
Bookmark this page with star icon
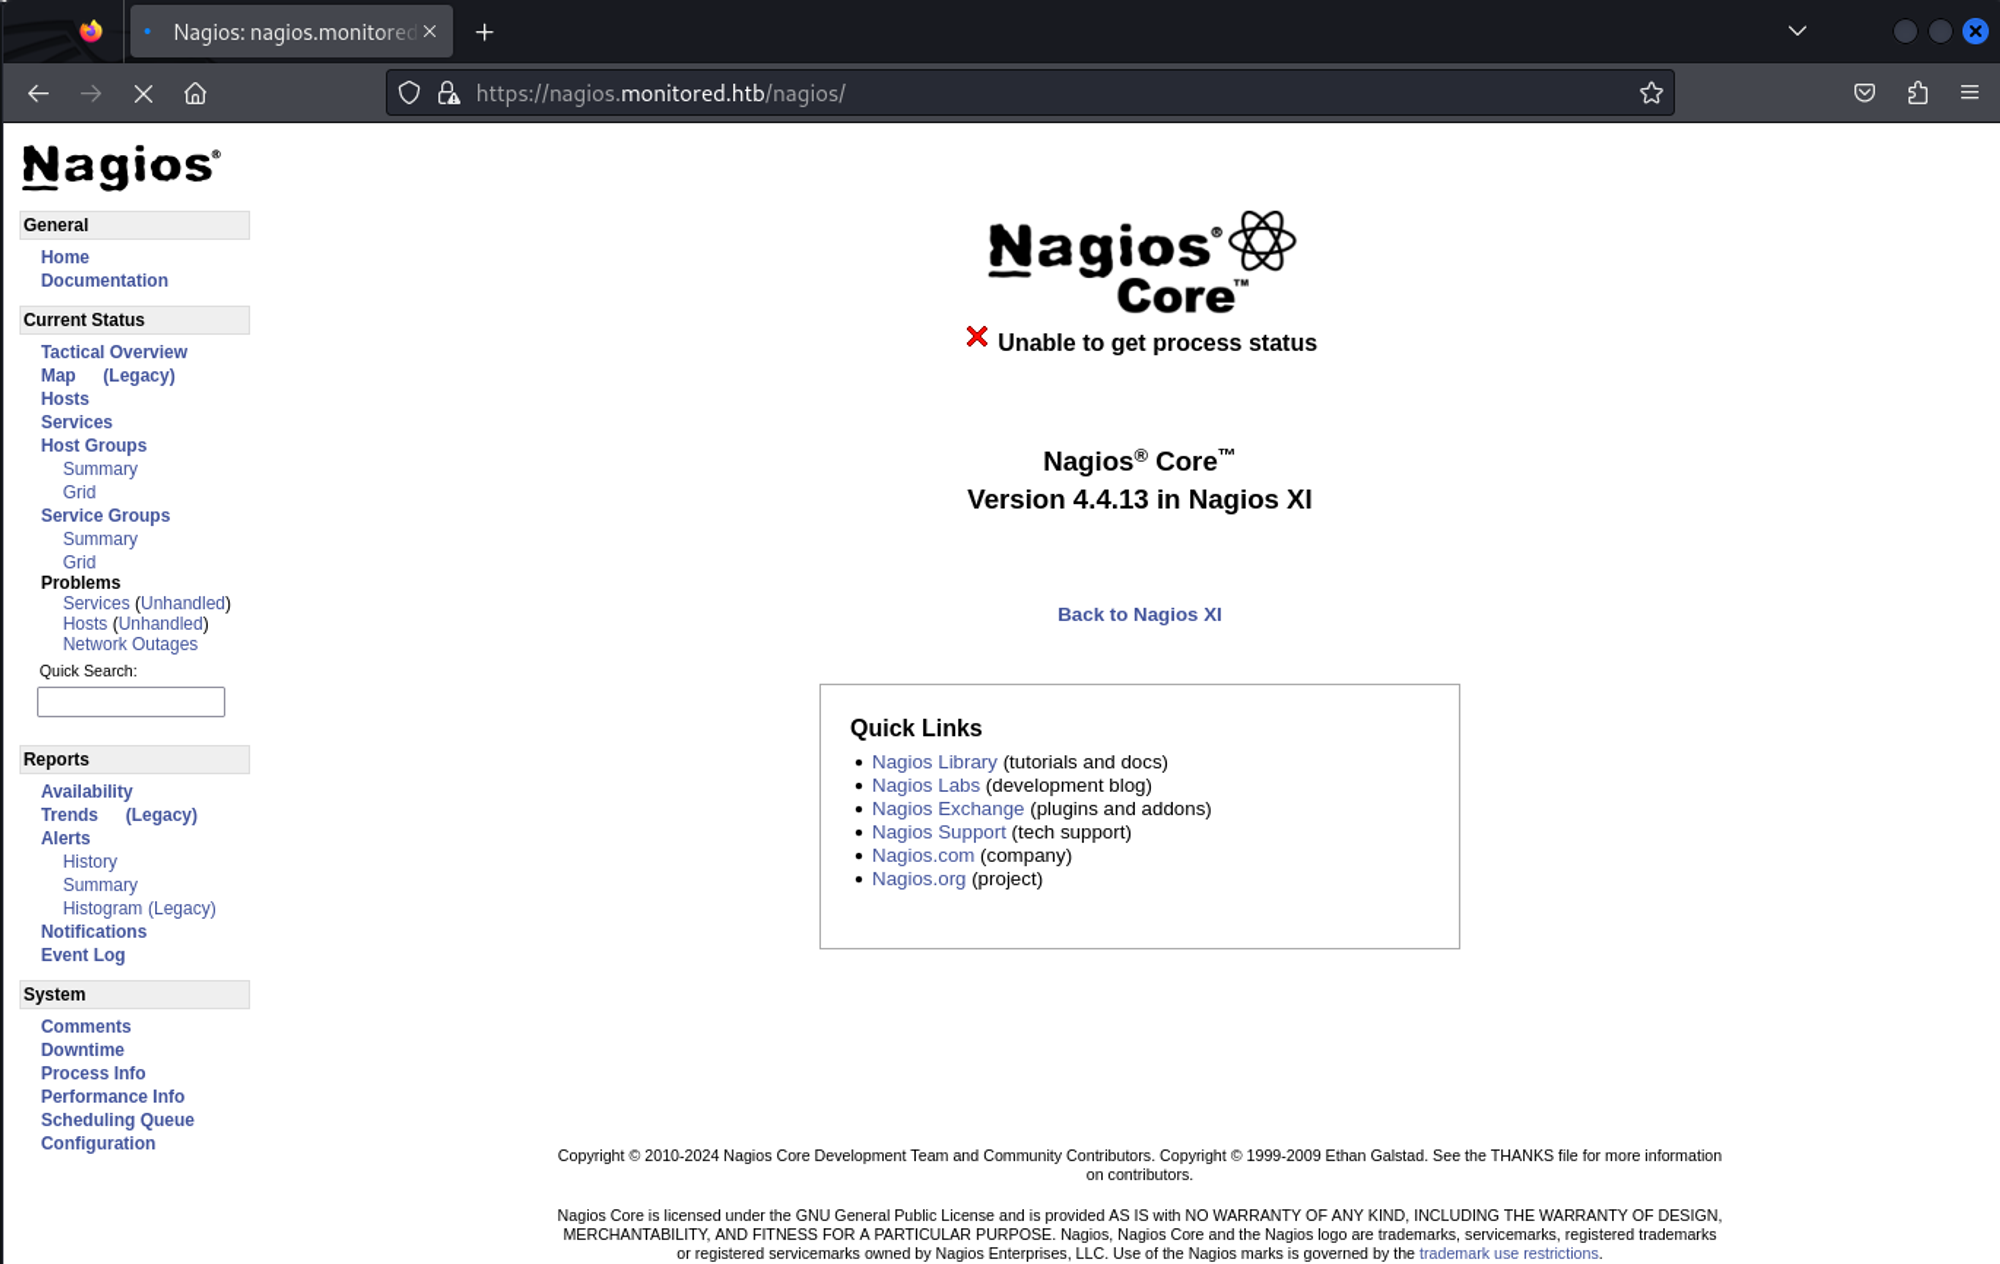[1651, 93]
